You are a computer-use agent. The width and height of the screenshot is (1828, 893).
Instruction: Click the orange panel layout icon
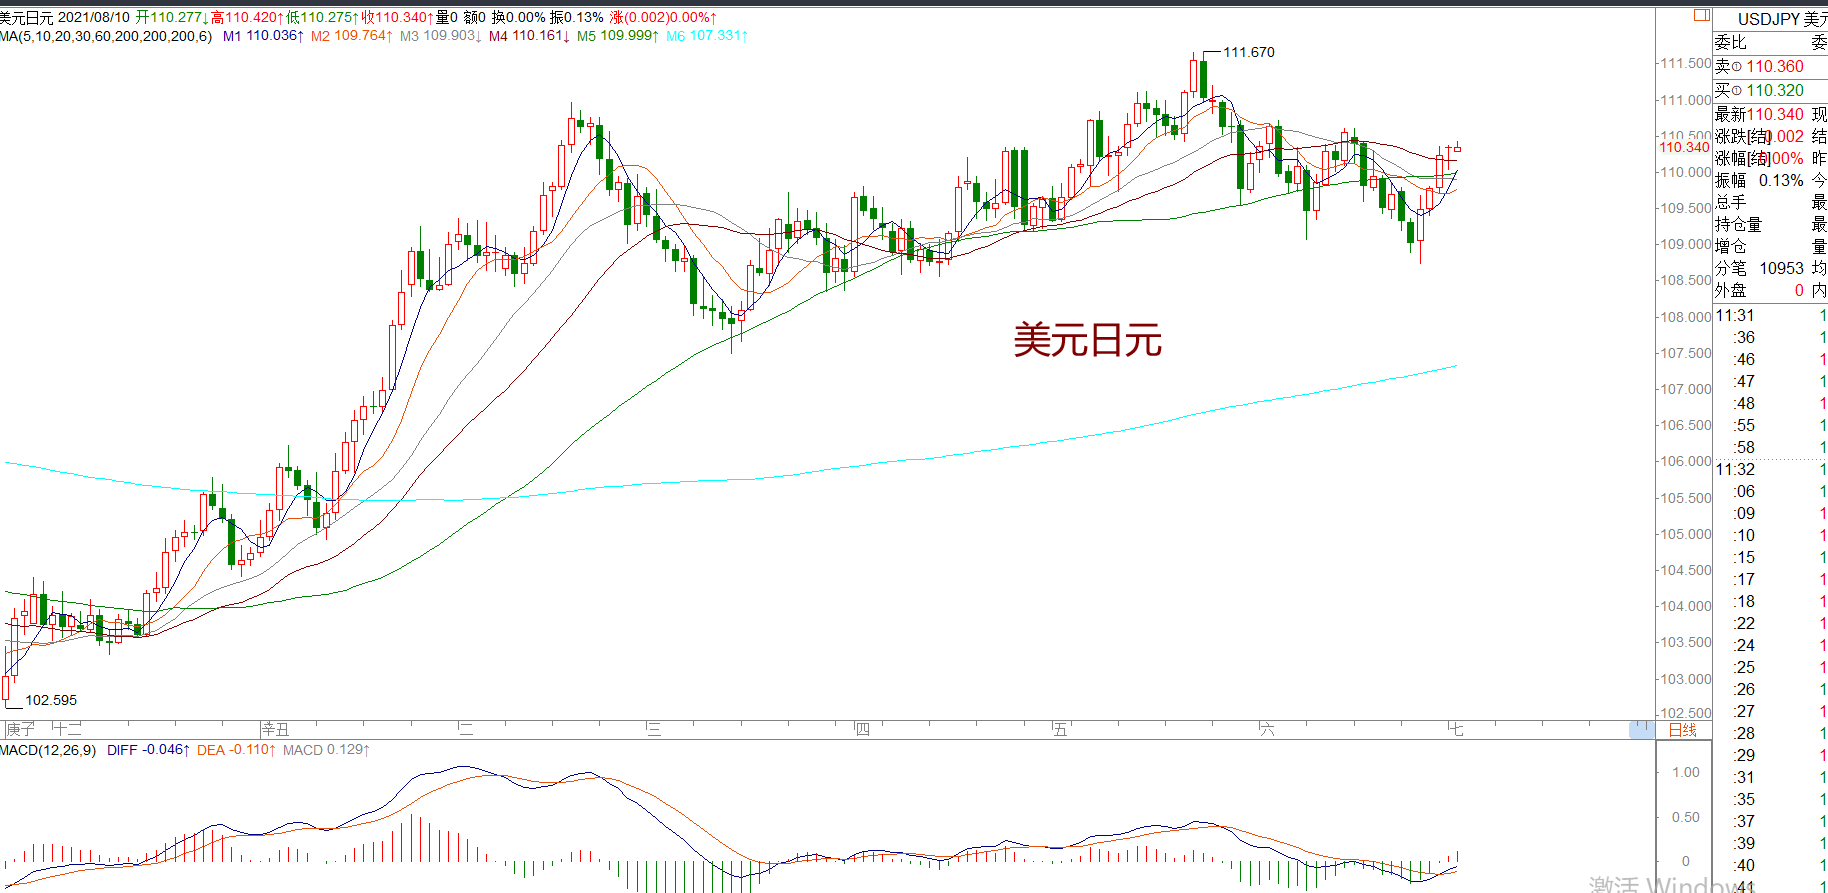point(1701,15)
